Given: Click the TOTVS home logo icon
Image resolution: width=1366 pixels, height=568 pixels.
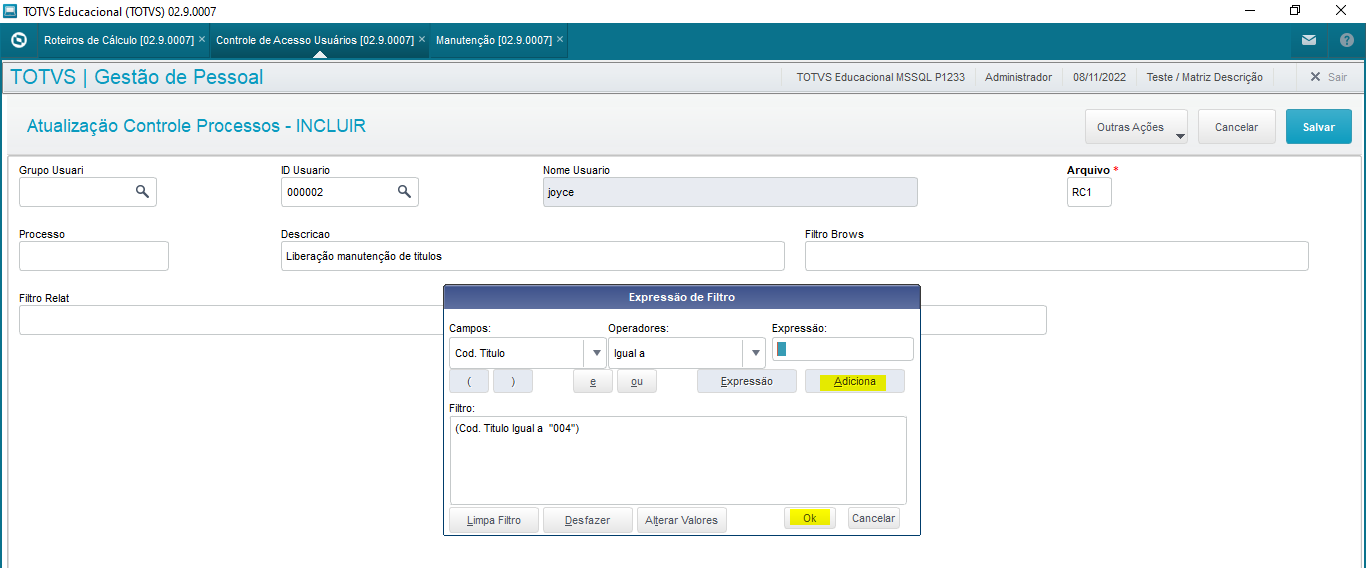Looking at the screenshot, I should tap(18, 41).
